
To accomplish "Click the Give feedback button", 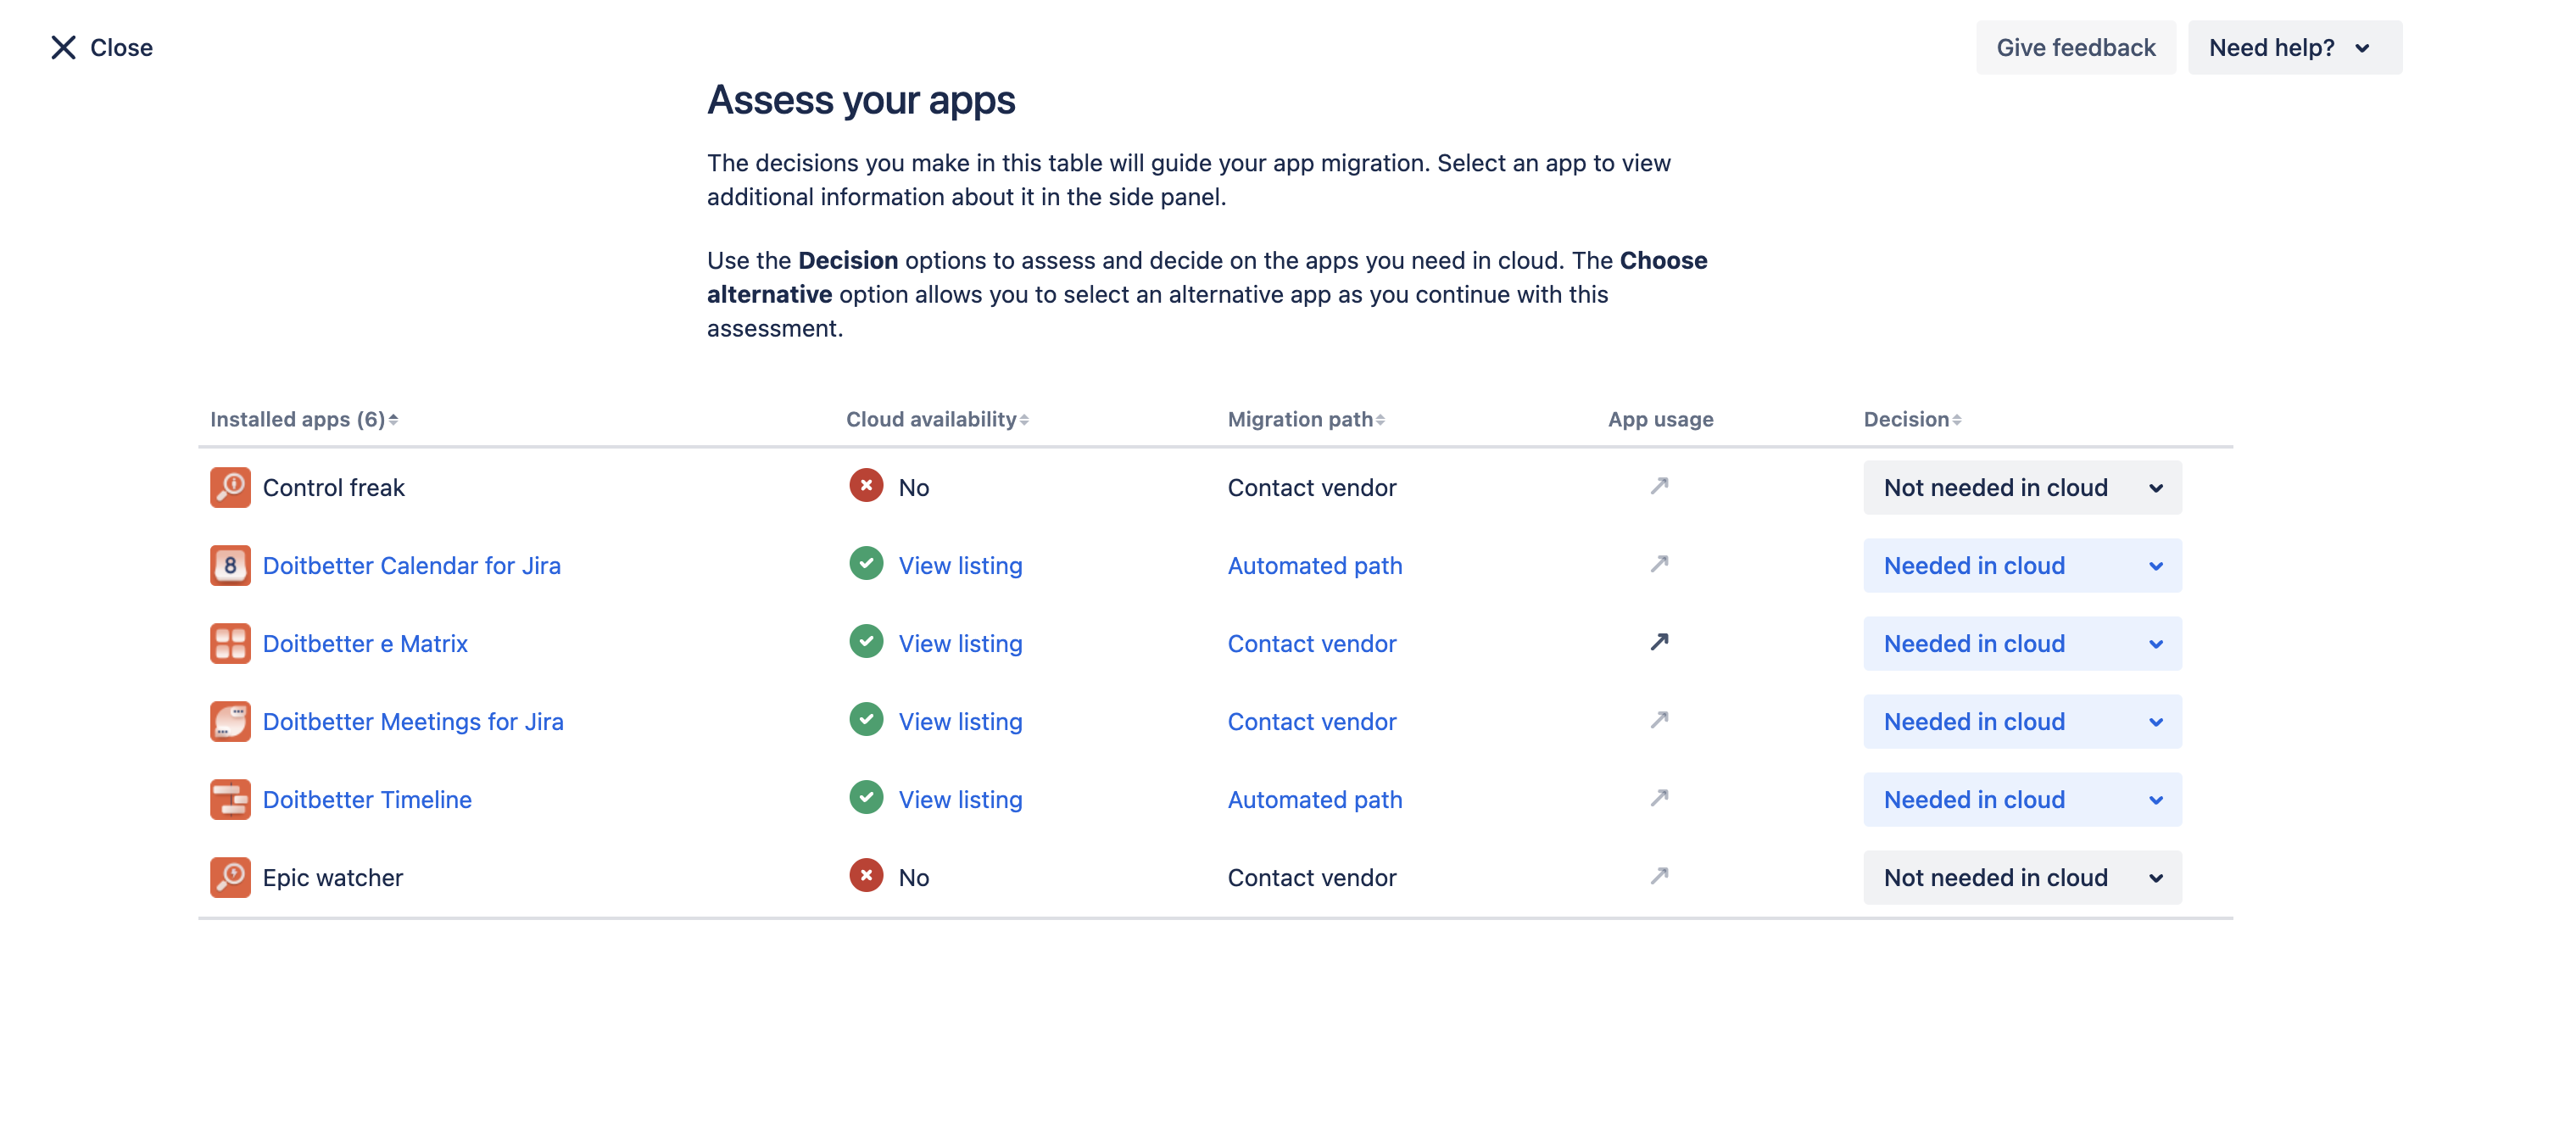I will (x=2075, y=47).
